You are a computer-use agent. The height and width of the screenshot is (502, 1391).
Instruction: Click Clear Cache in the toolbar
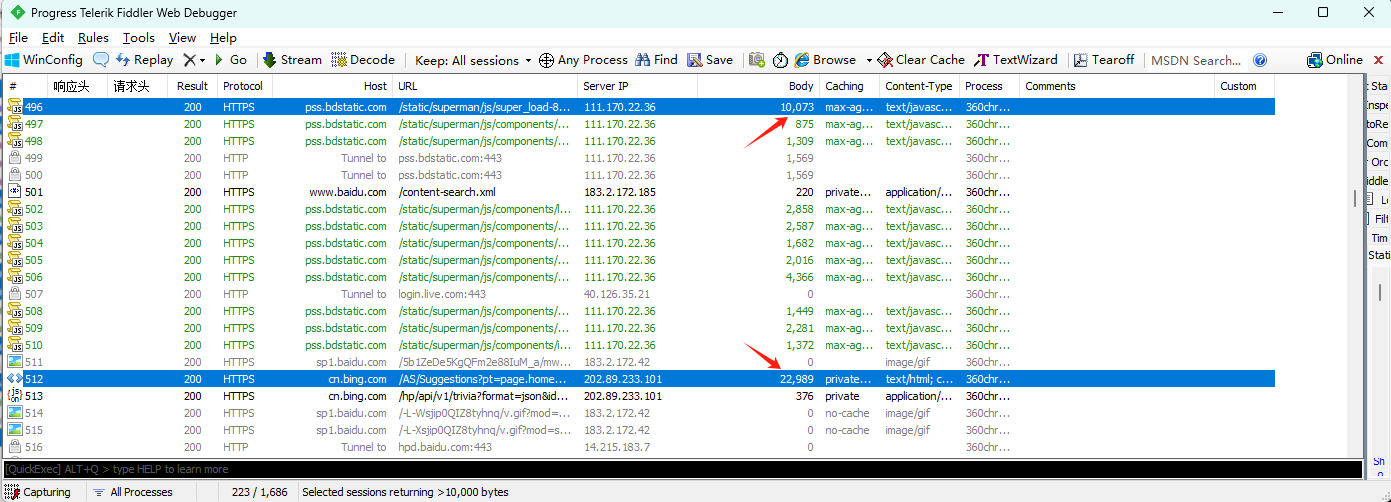click(921, 60)
